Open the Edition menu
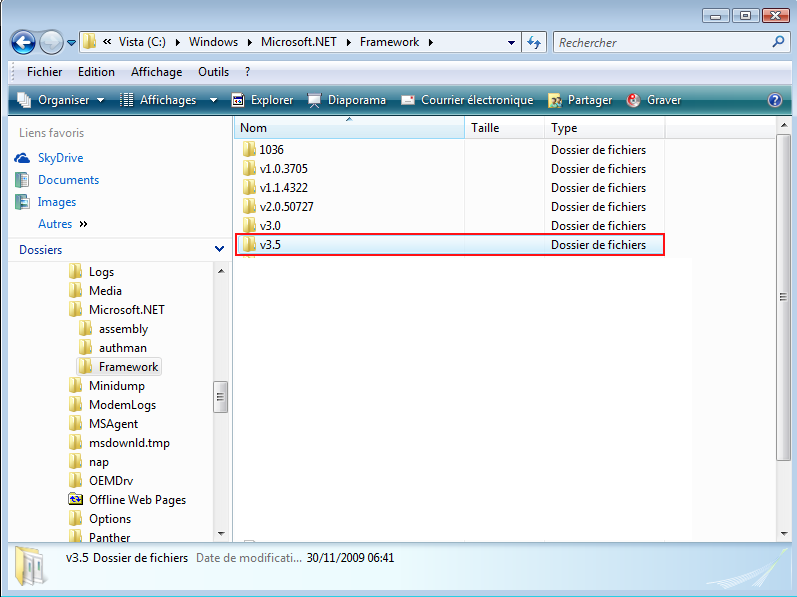Viewport: 797px width, 597px height. (96, 72)
